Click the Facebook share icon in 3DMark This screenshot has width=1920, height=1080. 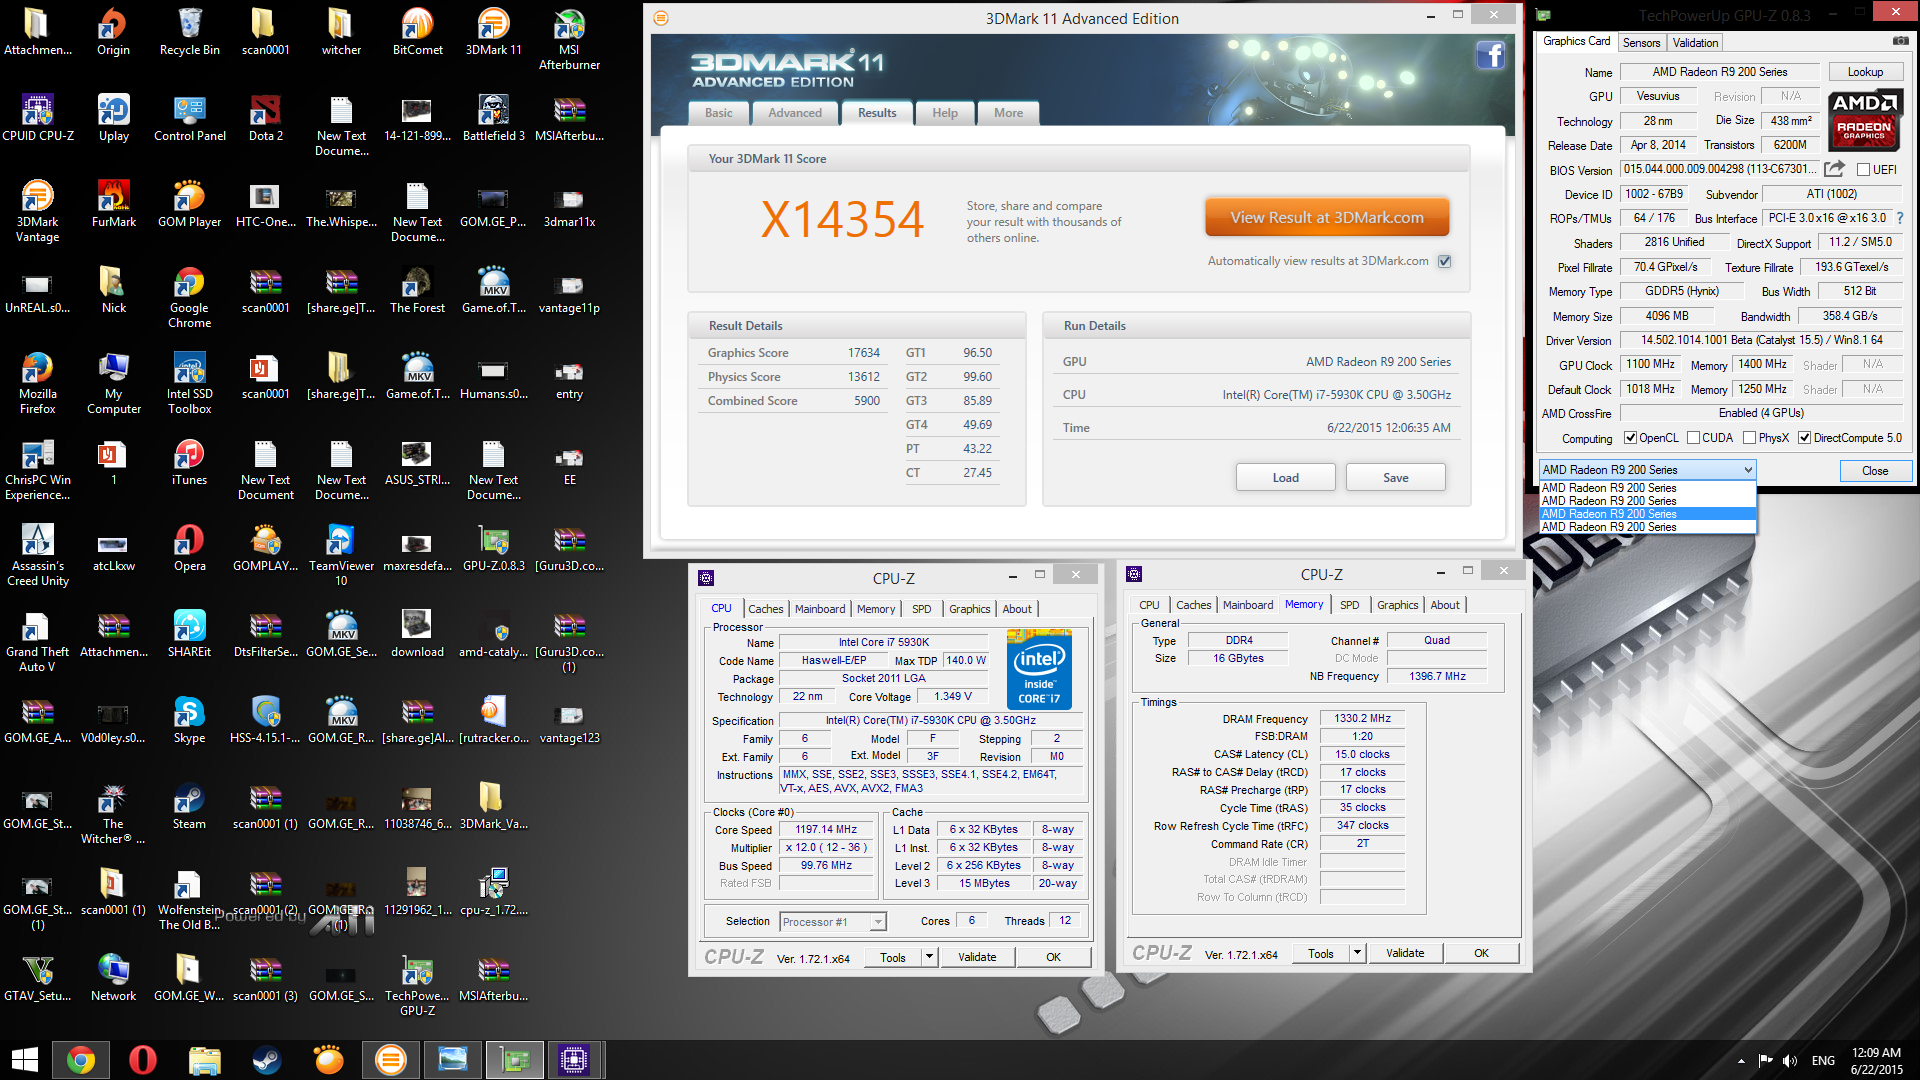(x=1490, y=55)
